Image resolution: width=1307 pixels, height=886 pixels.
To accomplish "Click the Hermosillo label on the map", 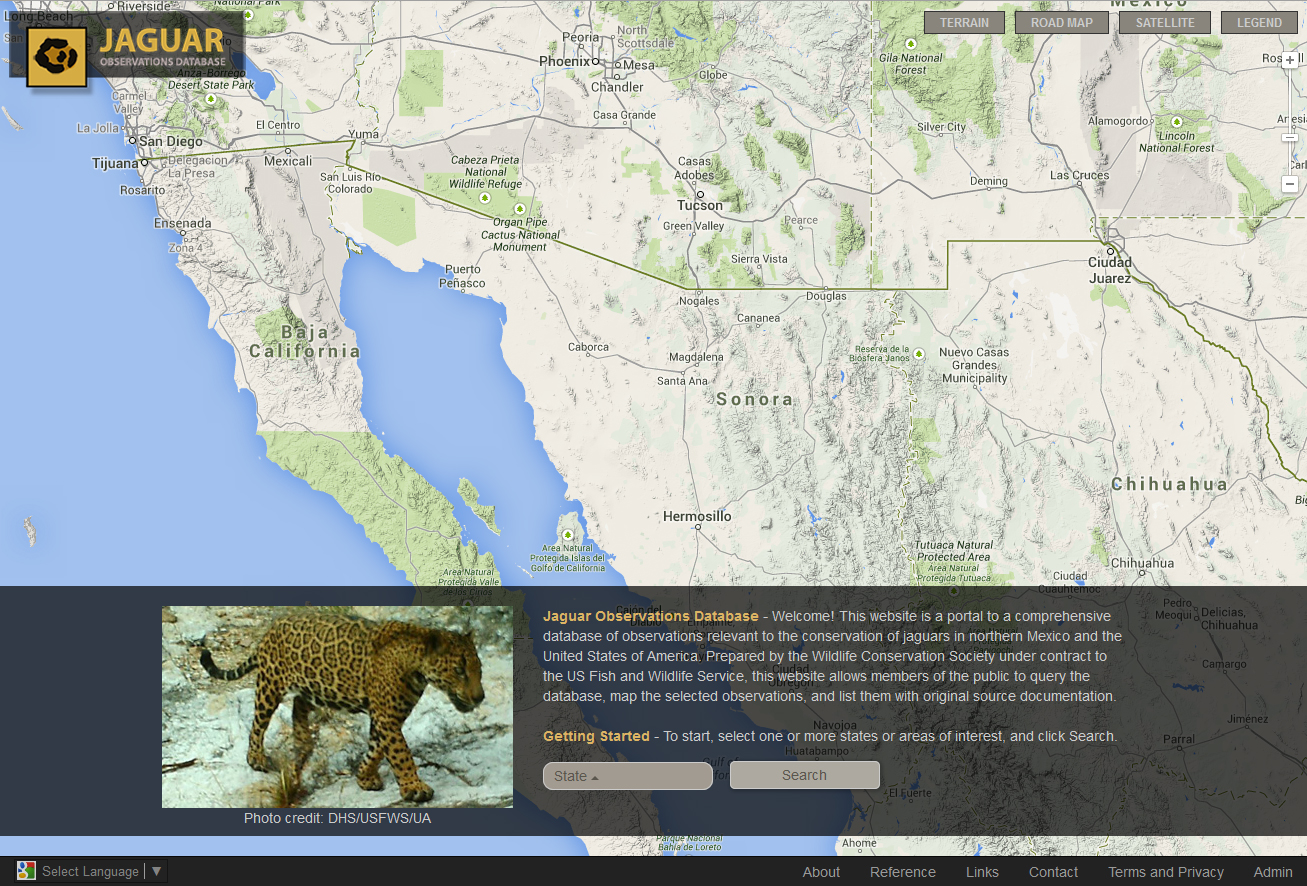I will [x=697, y=517].
